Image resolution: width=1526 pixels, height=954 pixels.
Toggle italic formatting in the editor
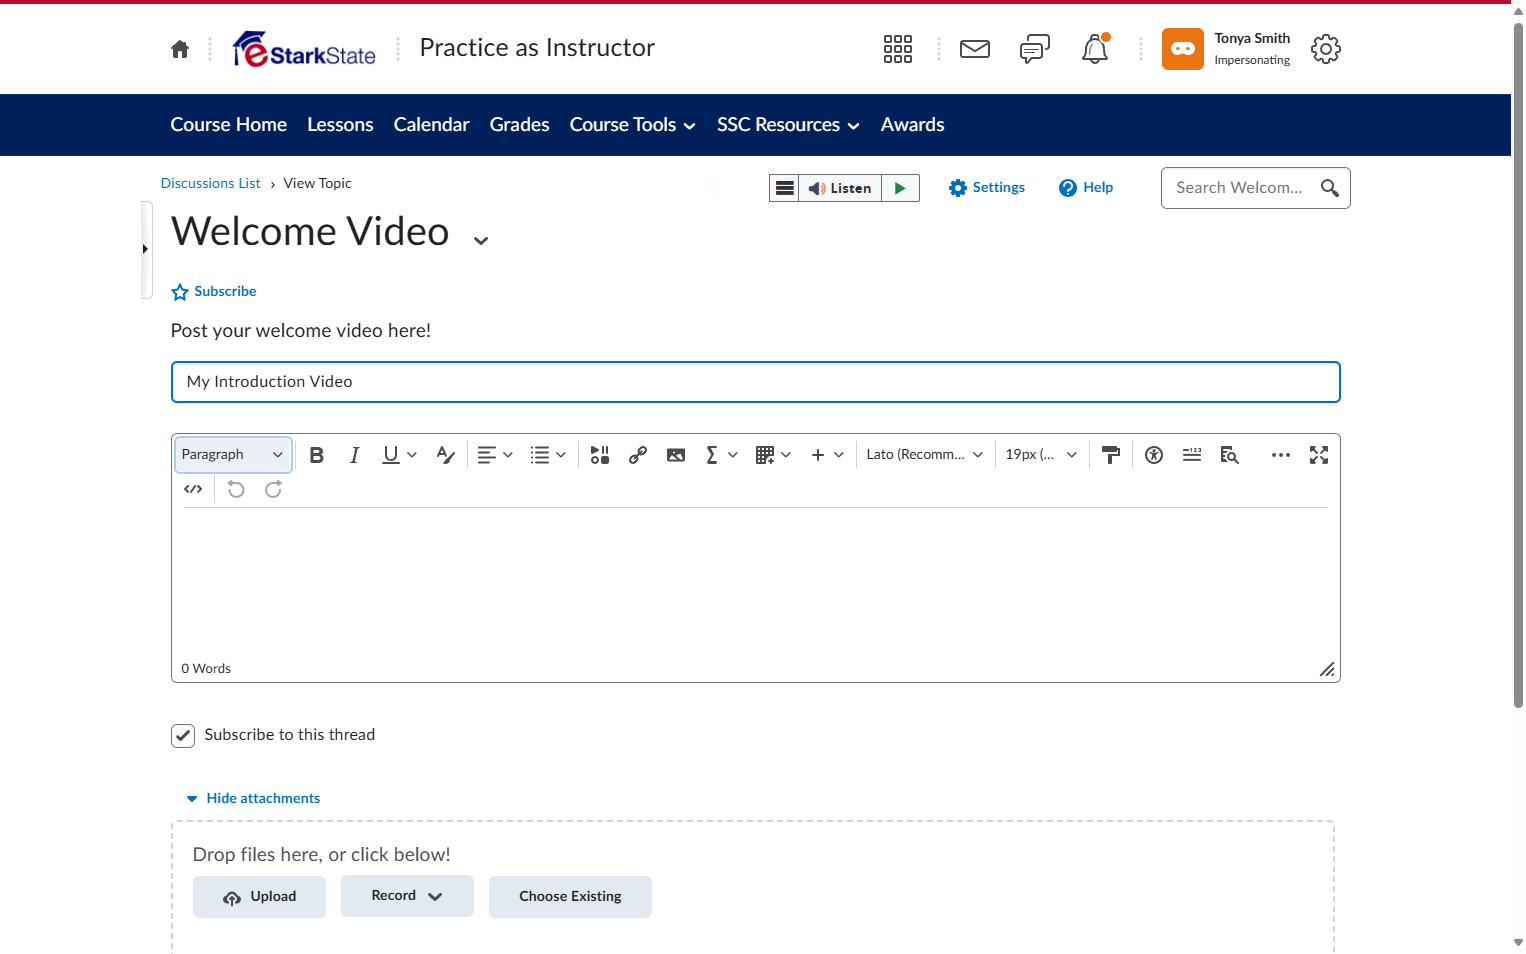[354, 455]
